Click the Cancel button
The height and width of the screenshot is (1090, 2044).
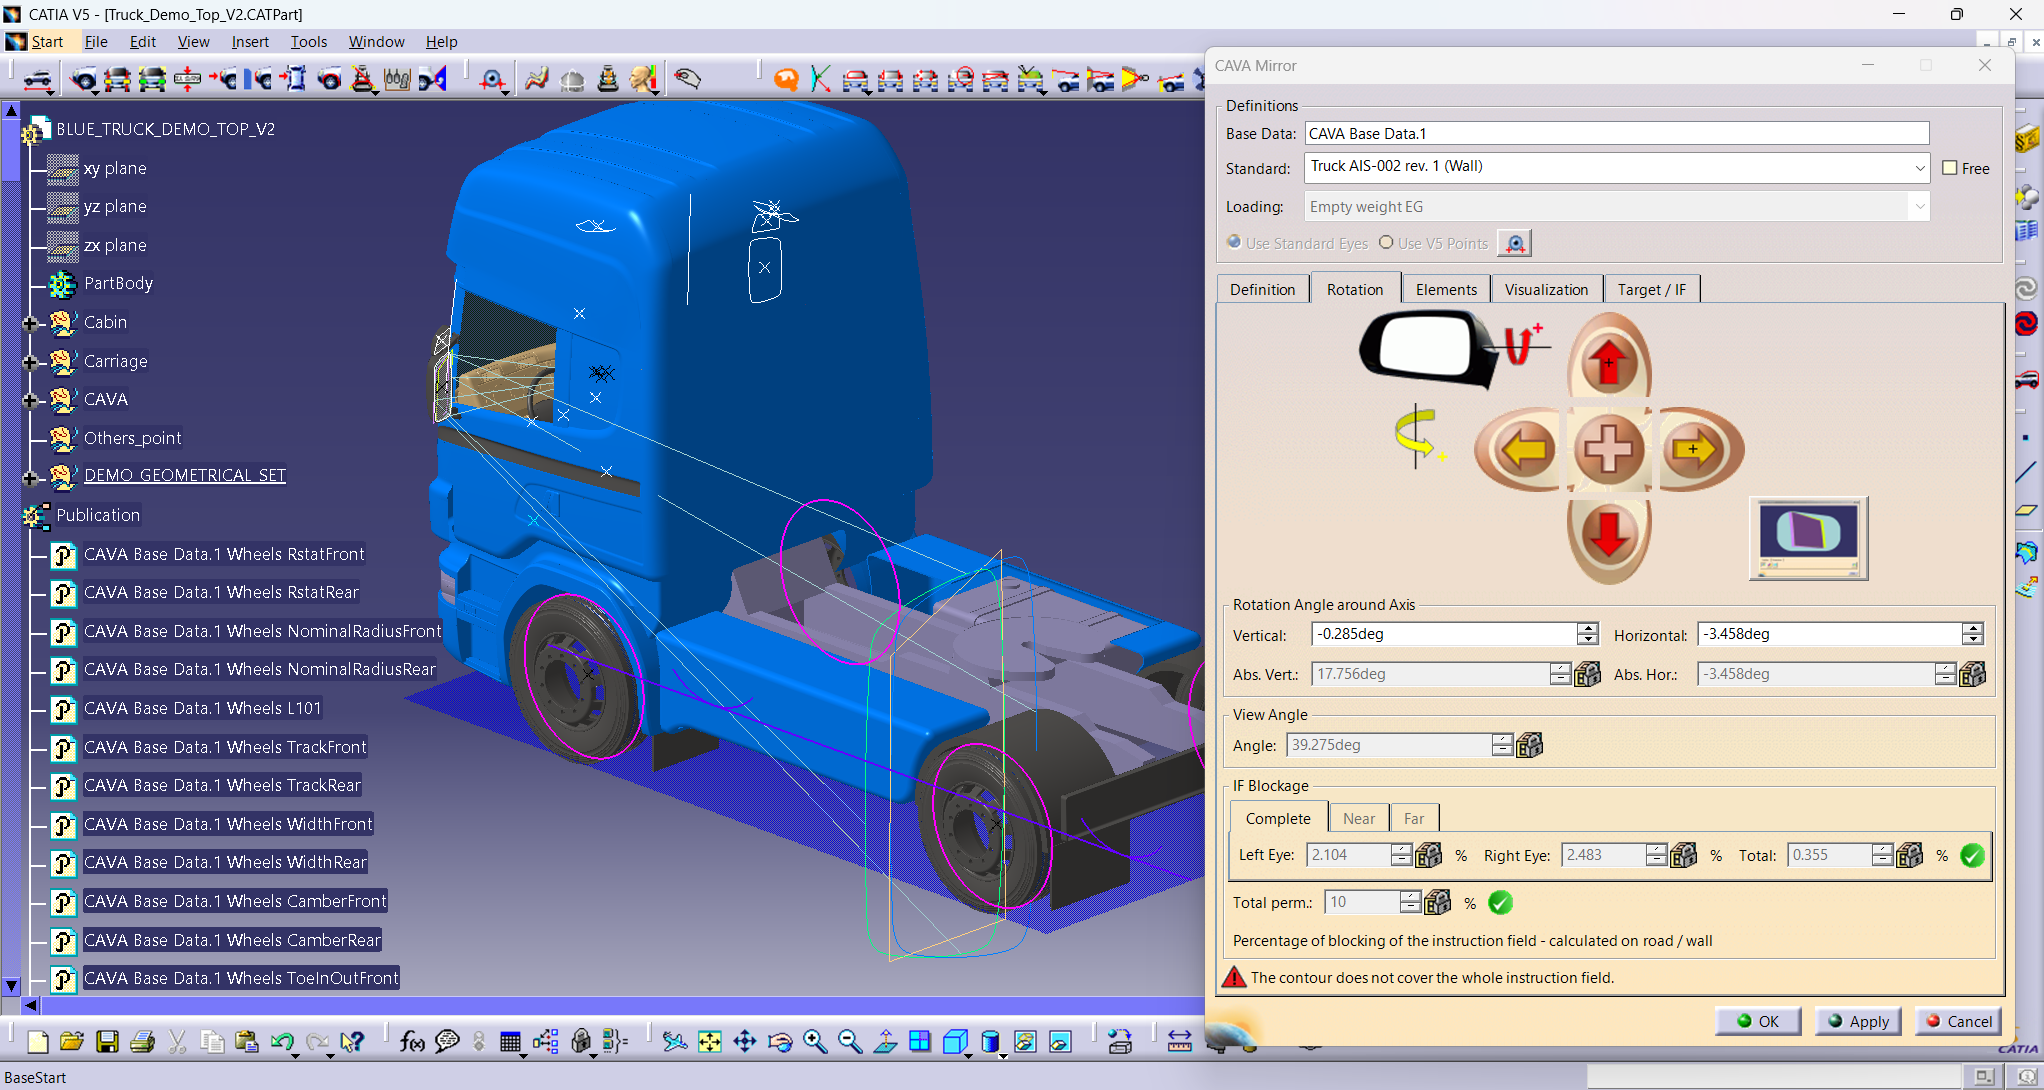coord(1958,1021)
